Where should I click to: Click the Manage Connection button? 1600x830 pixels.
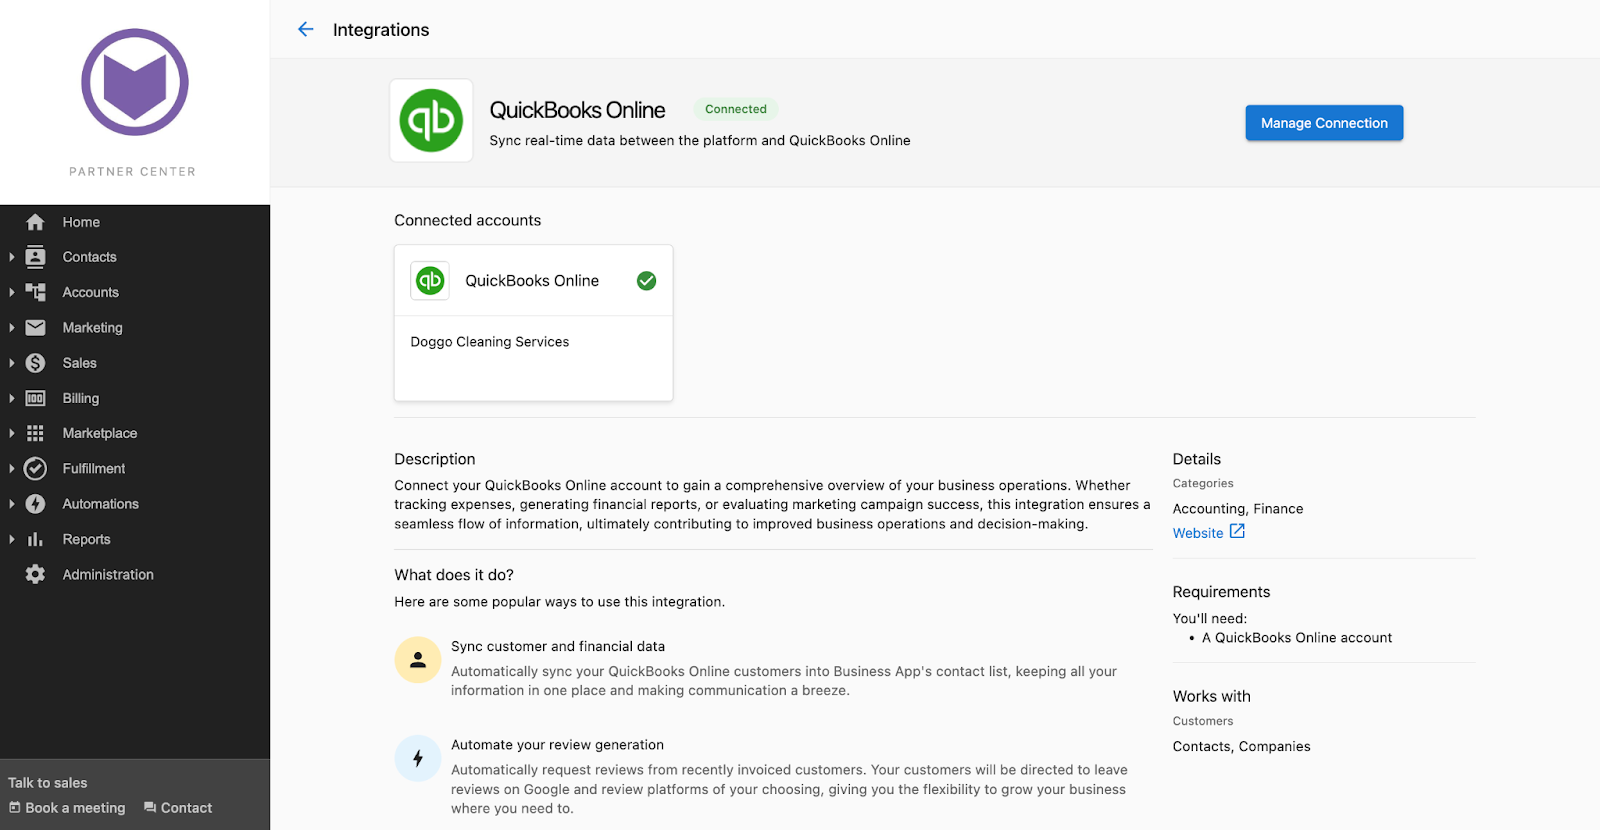[x=1324, y=123]
